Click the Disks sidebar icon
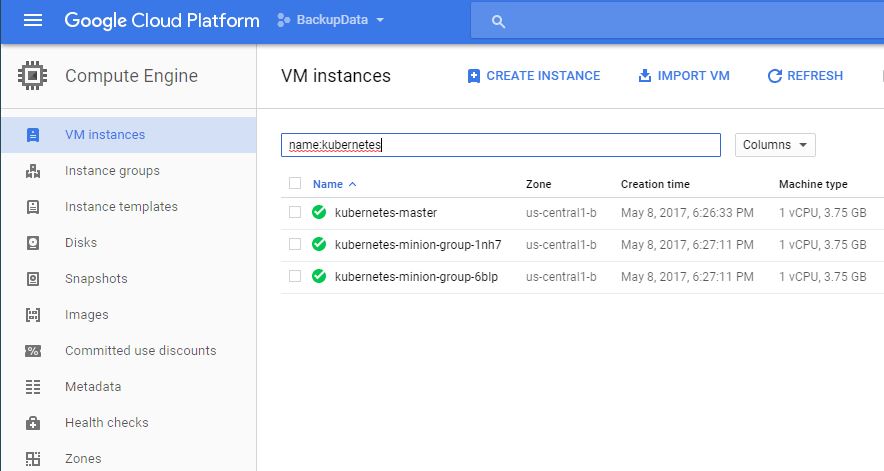The height and width of the screenshot is (471, 884). coord(33,243)
